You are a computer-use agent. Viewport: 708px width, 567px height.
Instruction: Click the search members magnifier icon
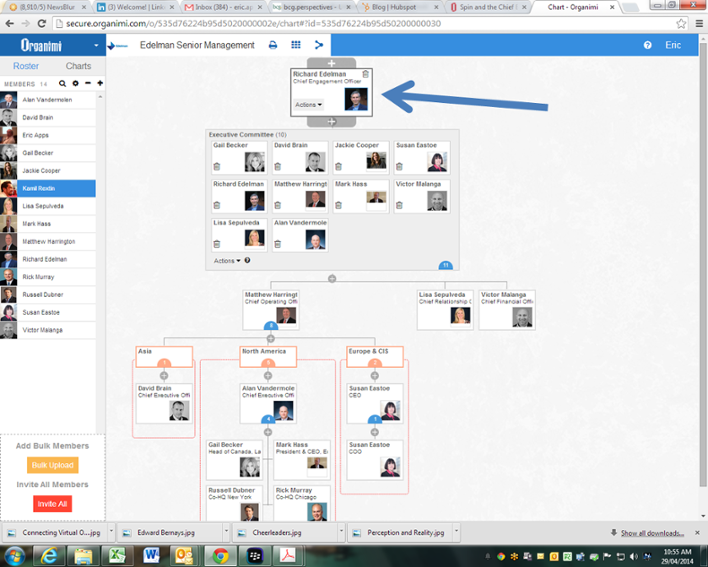click(x=62, y=84)
